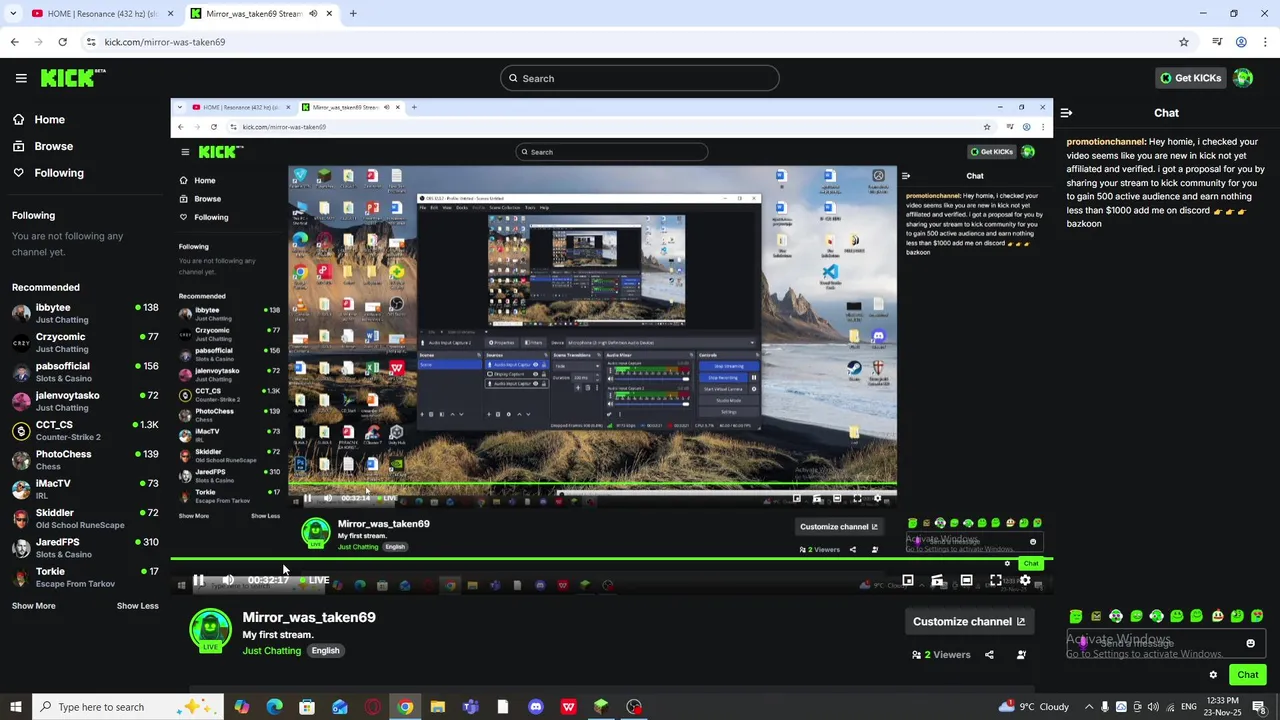Open Windows Start menu
This screenshot has height=720, width=1280.
tap(15, 707)
